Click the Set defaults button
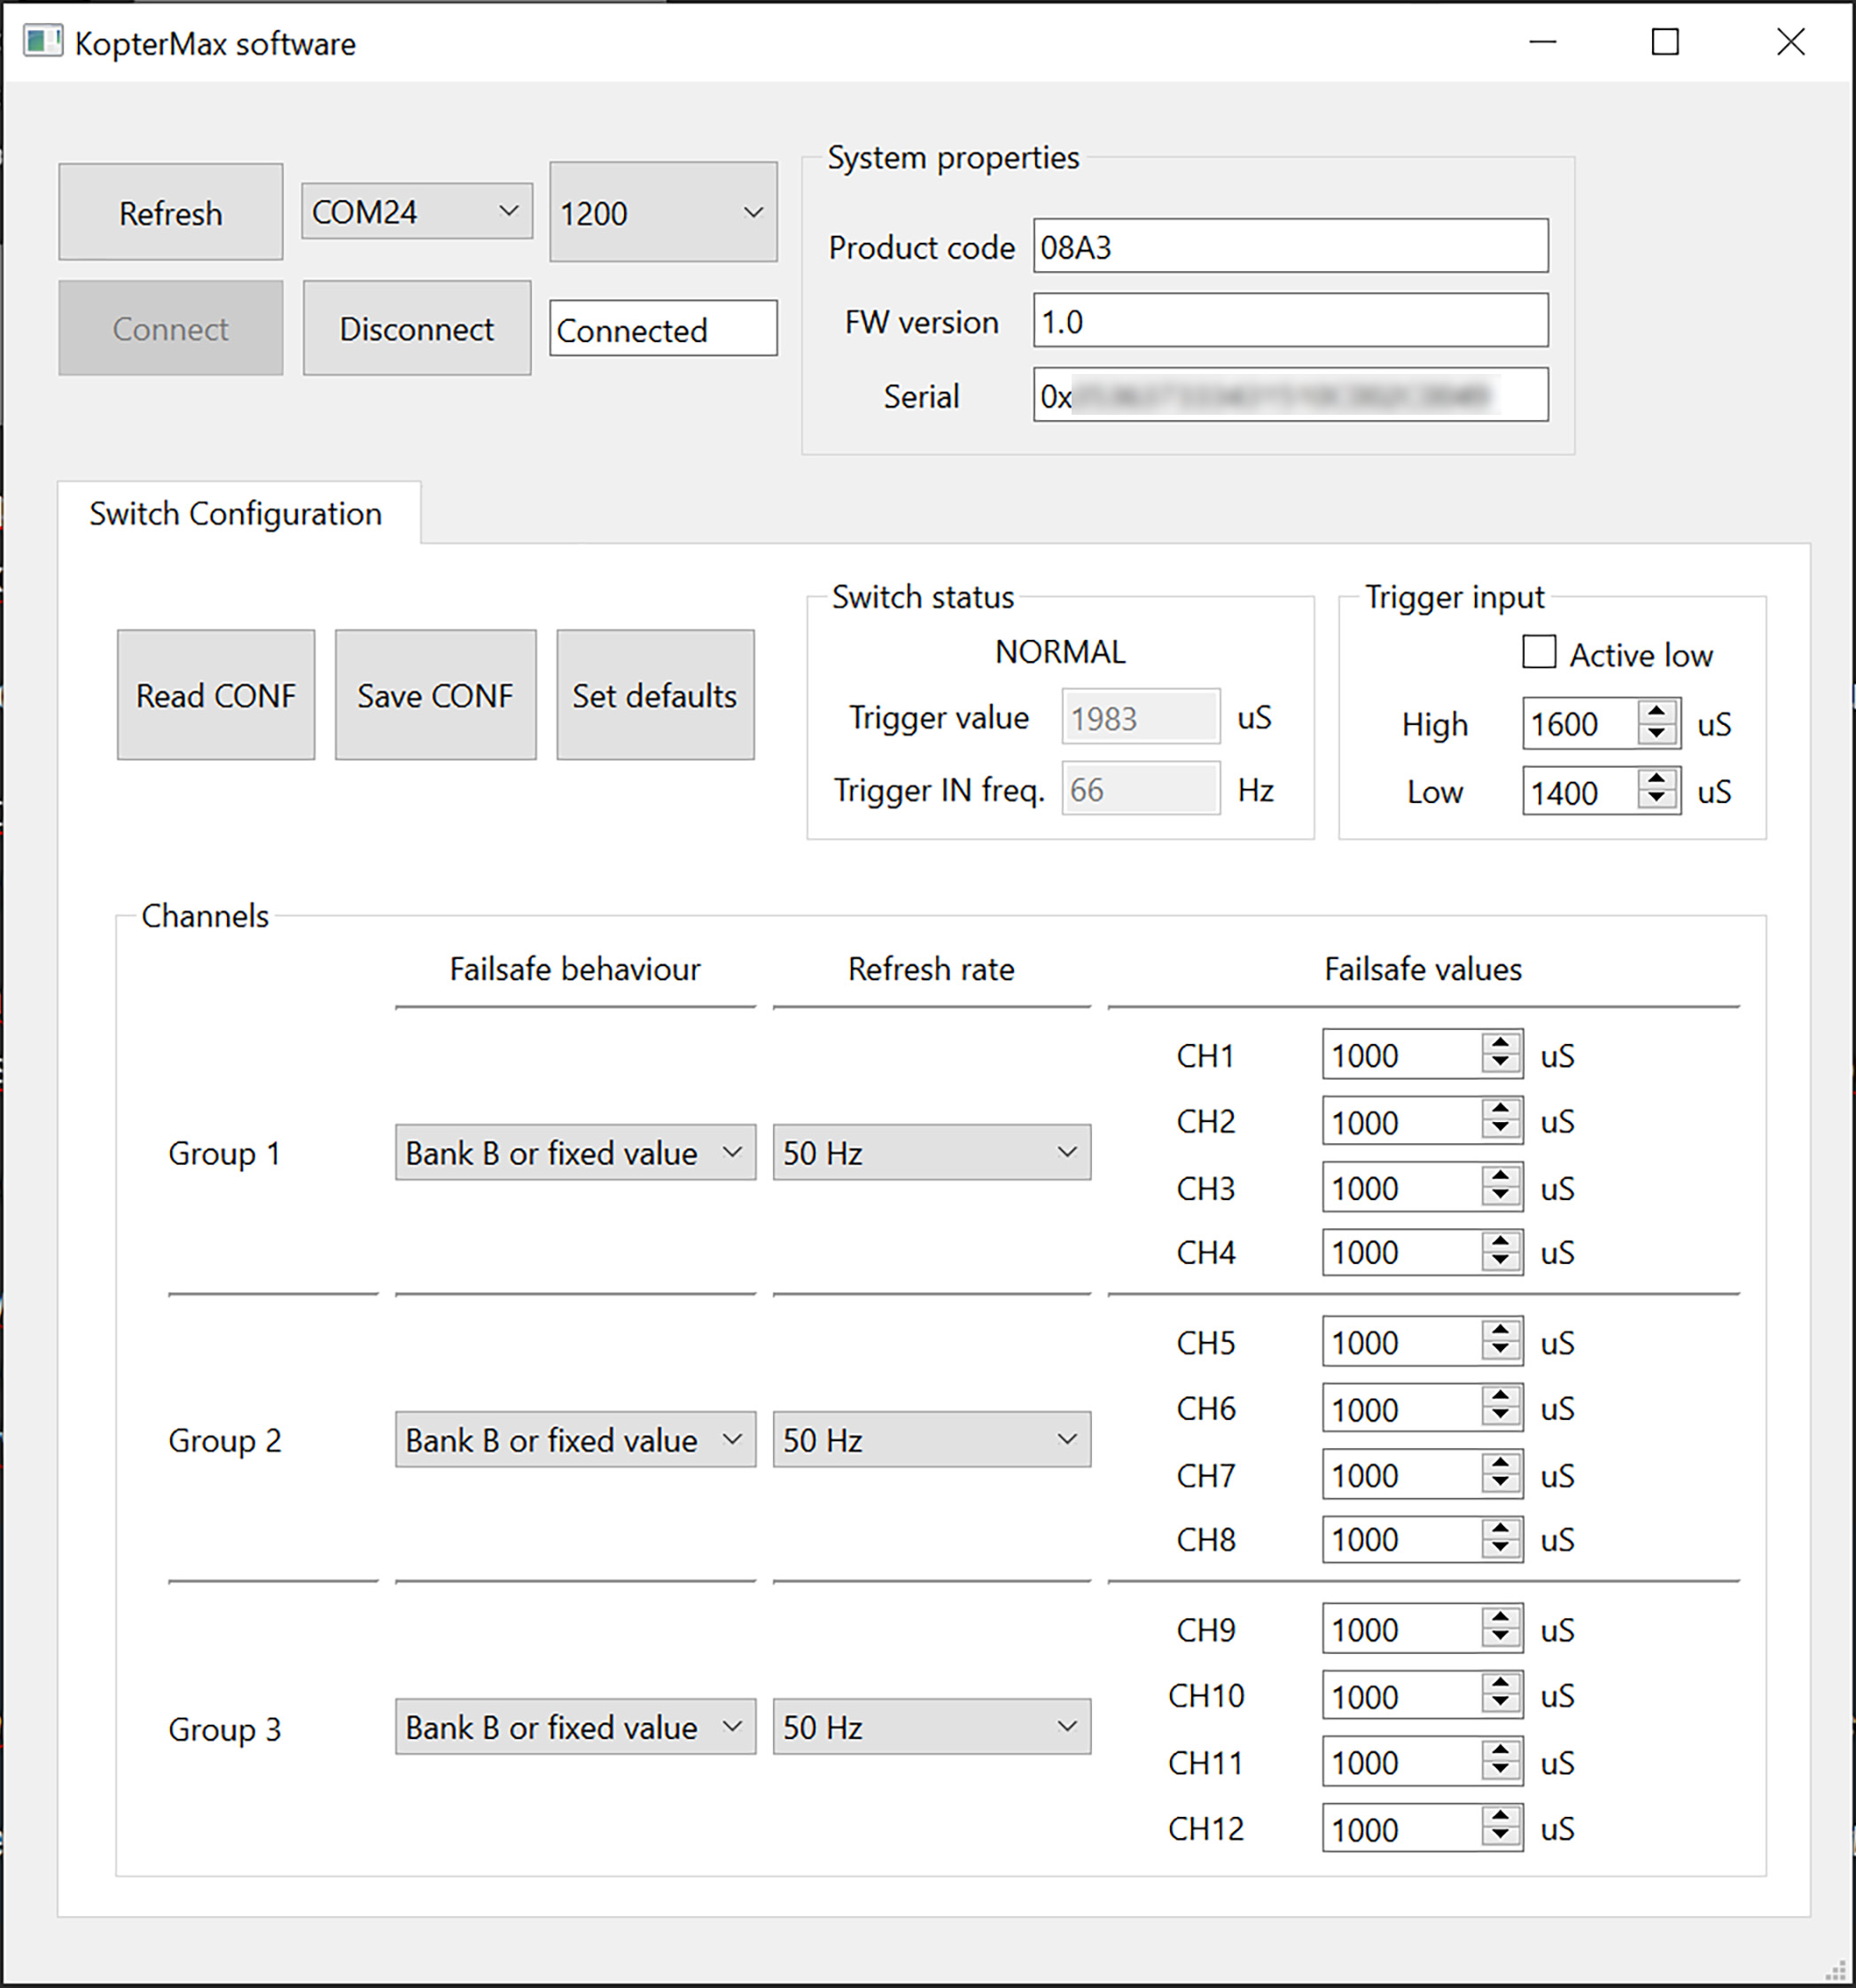Image resolution: width=1856 pixels, height=1988 pixels. (655, 695)
